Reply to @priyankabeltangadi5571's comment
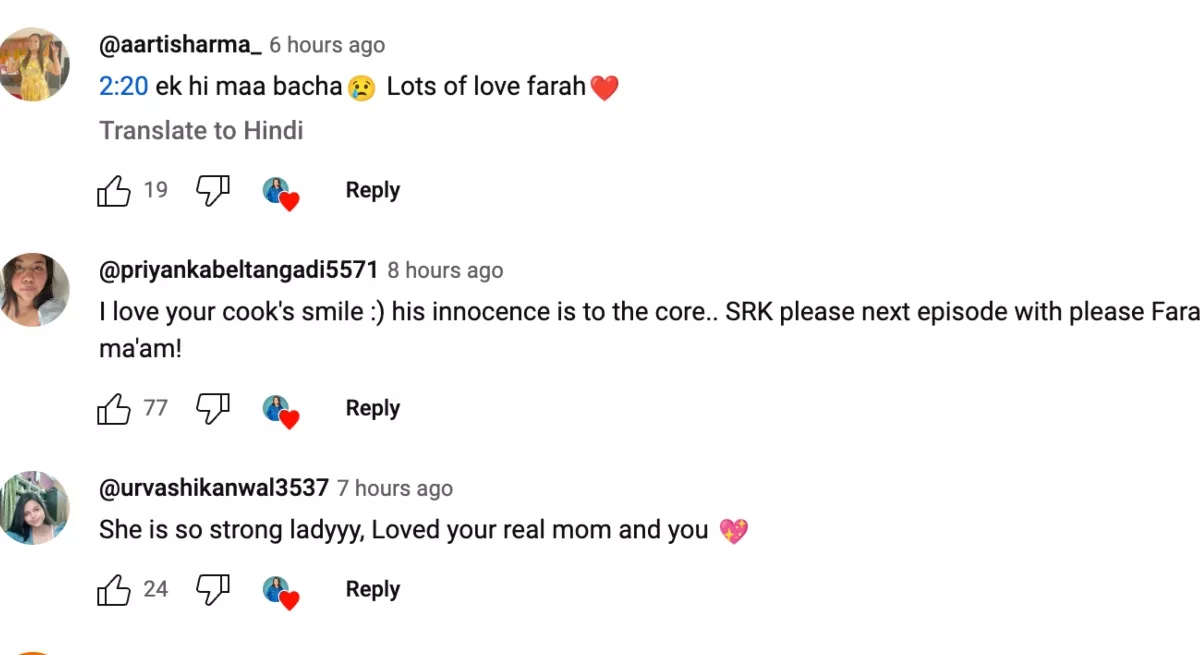The image size is (1200, 655). pos(372,408)
